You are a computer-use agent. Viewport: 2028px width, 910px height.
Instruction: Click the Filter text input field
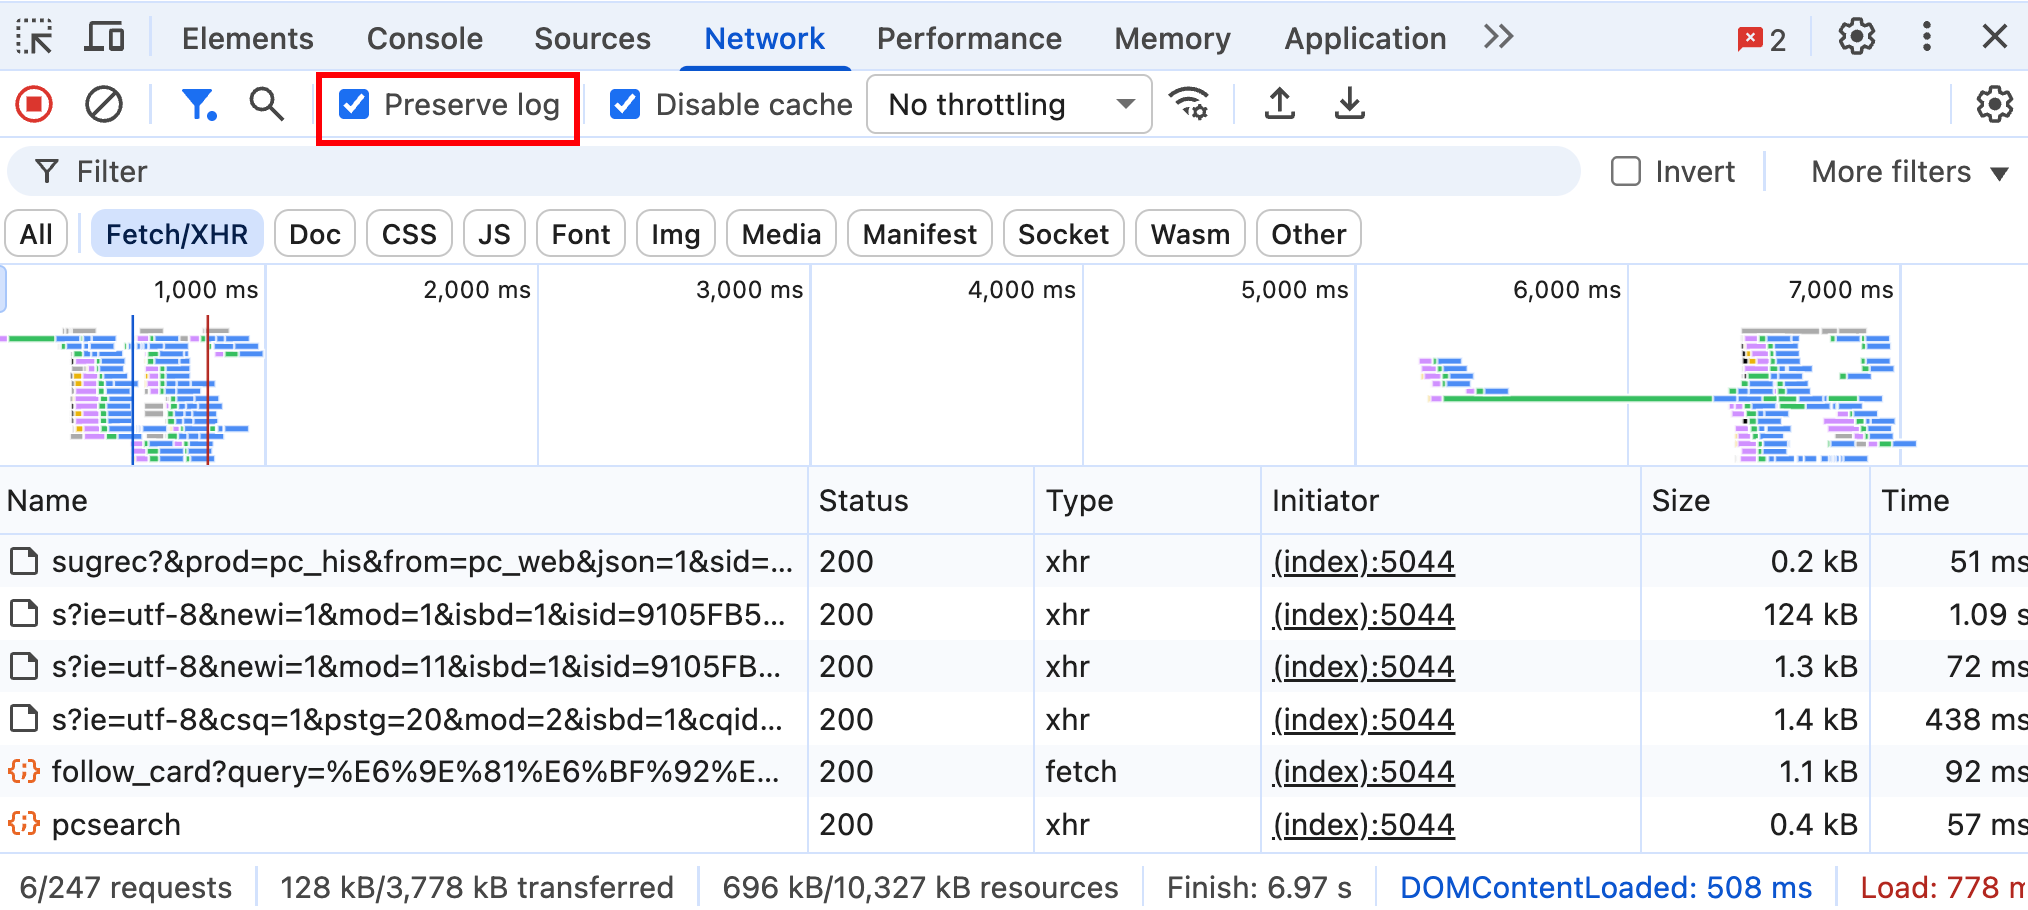tap(800, 172)
